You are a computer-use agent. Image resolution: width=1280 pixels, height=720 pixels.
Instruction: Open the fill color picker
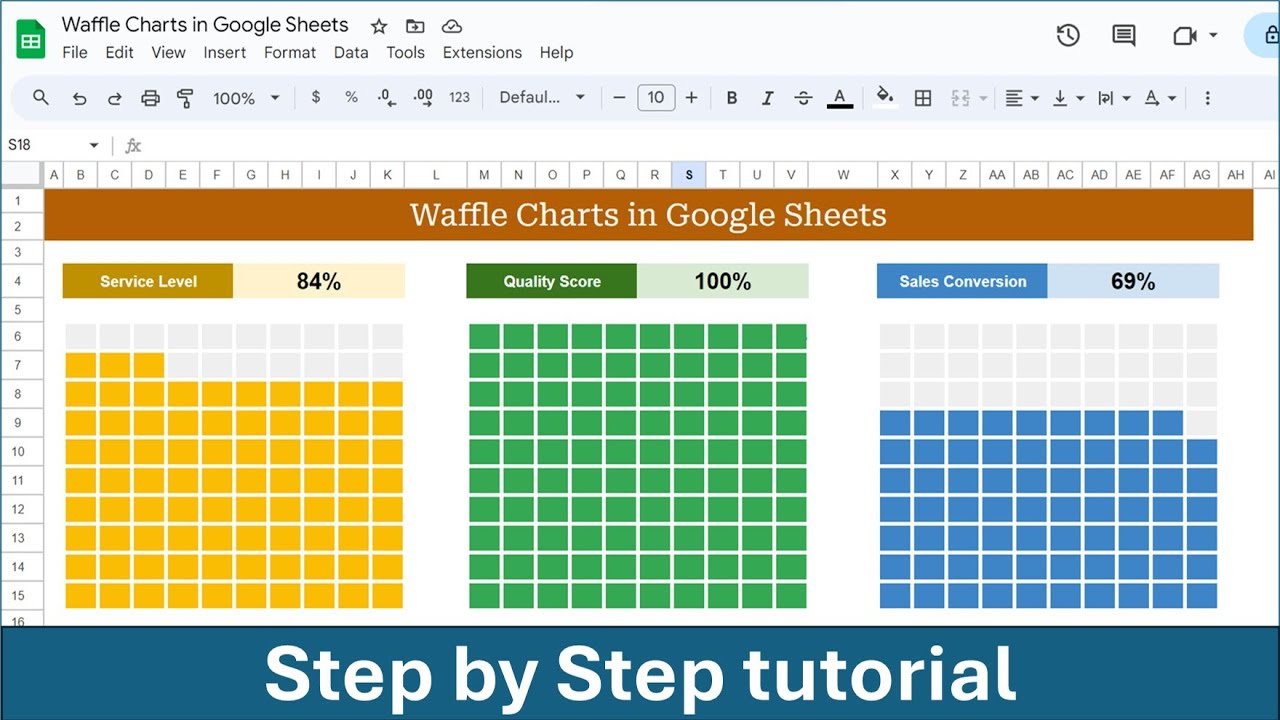[x=885, y=97]
